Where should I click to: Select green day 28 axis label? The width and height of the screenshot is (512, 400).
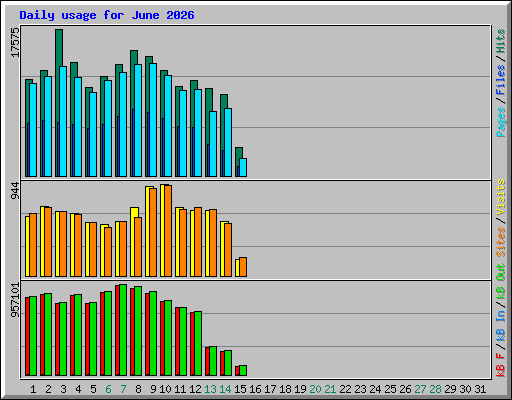pyautogui.click(x=435, y=389)
